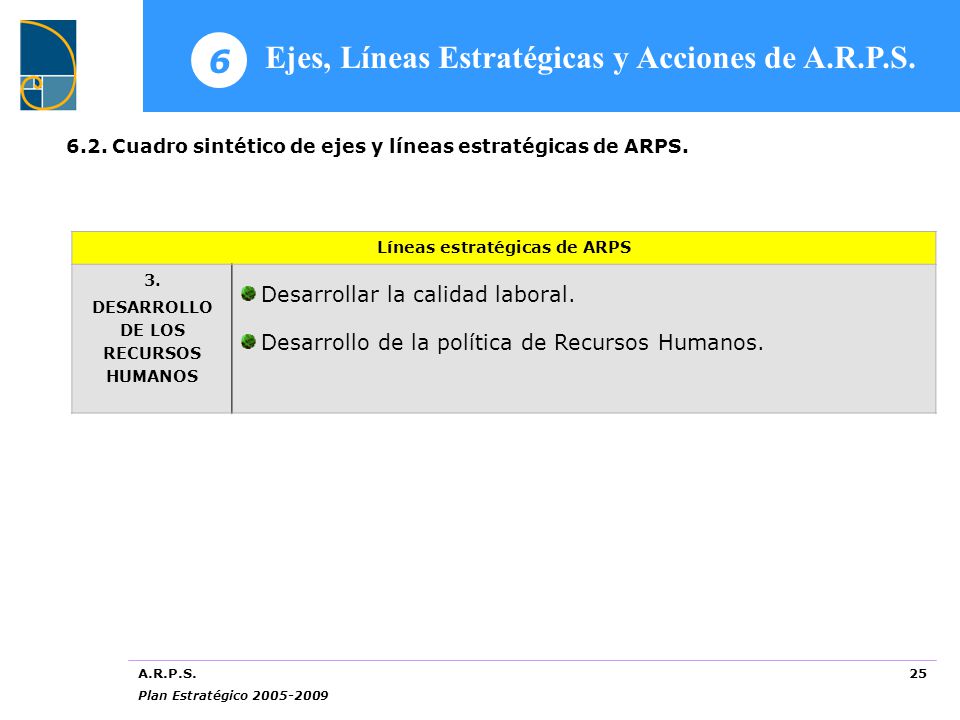Click the green bullet before 'Desarrollar la calidad laboral'
This screenshot has height=720, width=960.
tap(248, 293)
